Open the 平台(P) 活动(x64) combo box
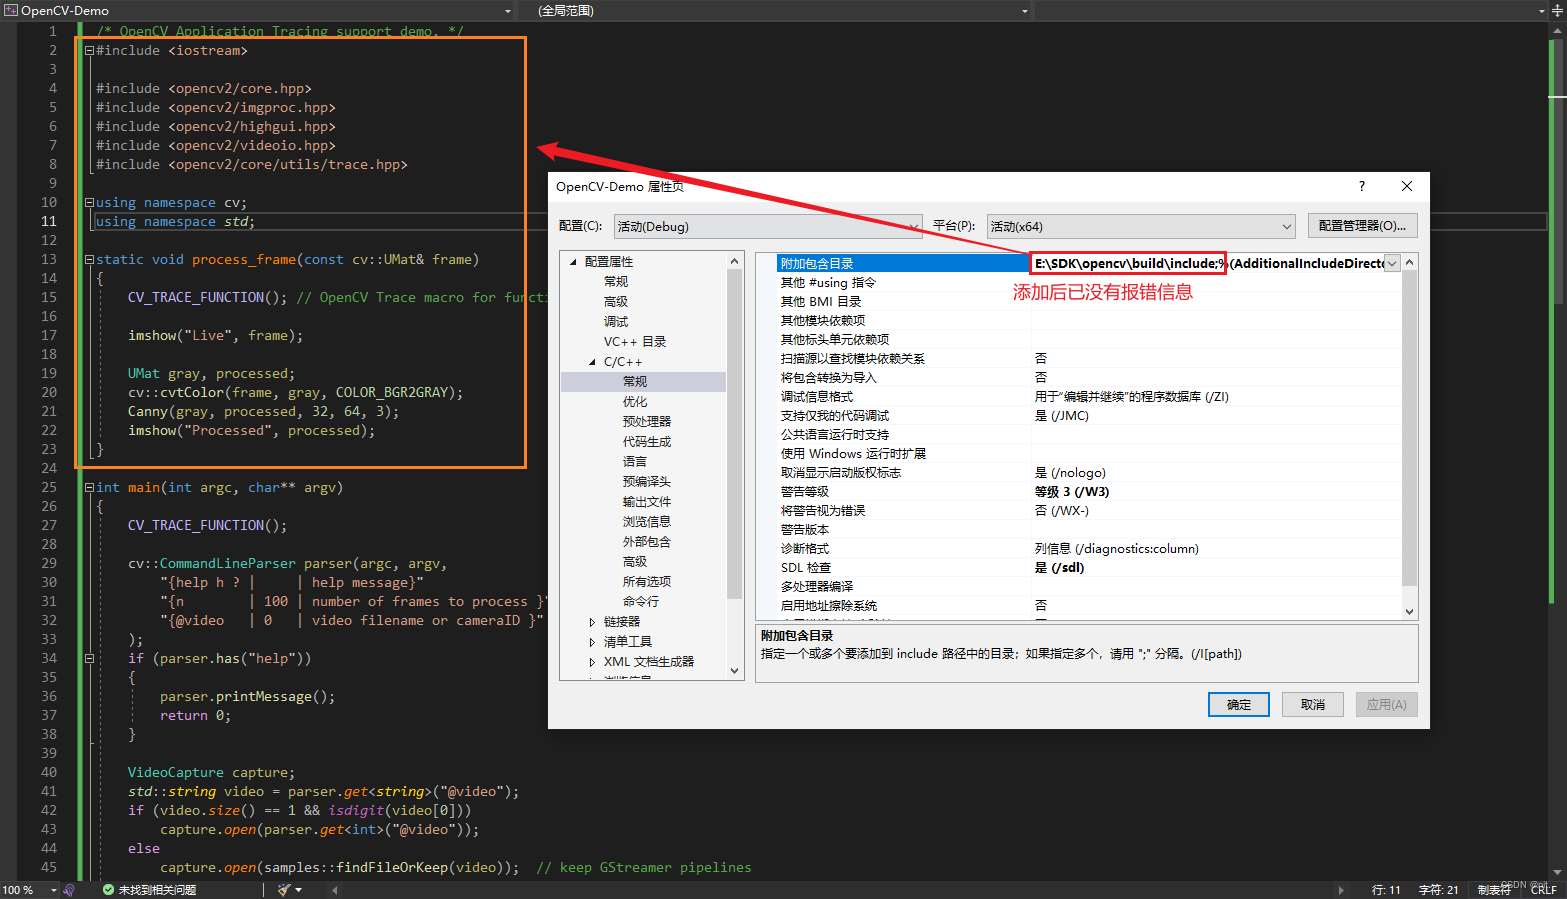The image size is (1567, 899). pyautogui.click(x=1141, y=226)
